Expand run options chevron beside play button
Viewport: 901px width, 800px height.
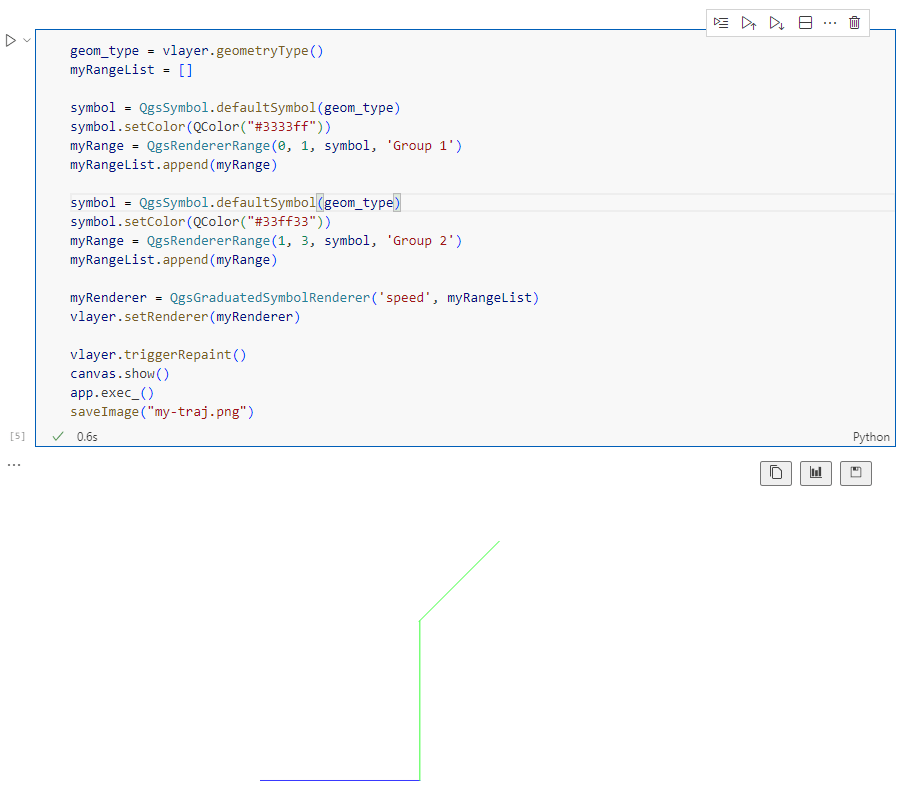tap(27, 41)
